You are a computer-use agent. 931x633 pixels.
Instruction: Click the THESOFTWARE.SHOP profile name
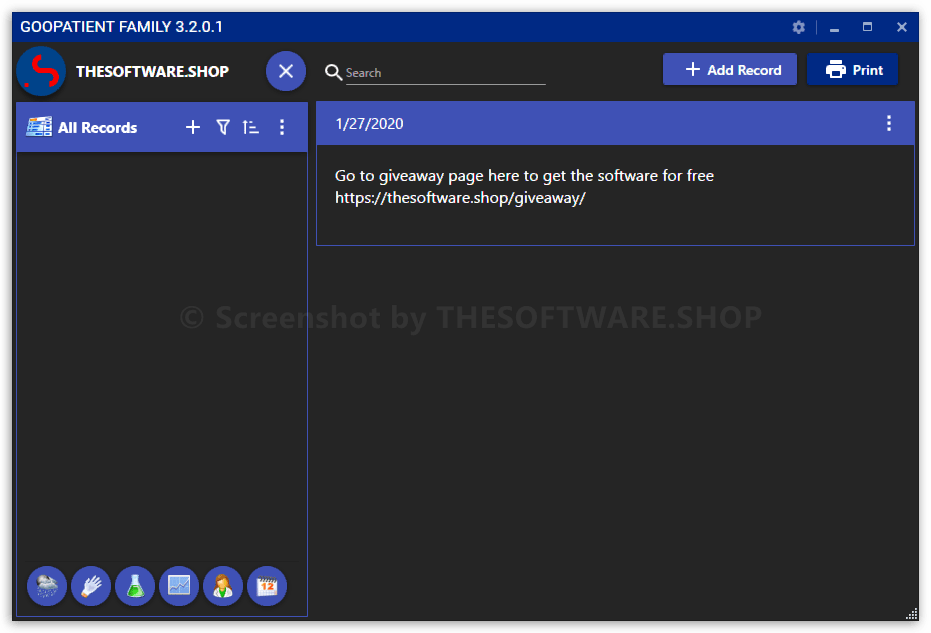(152, 72)
